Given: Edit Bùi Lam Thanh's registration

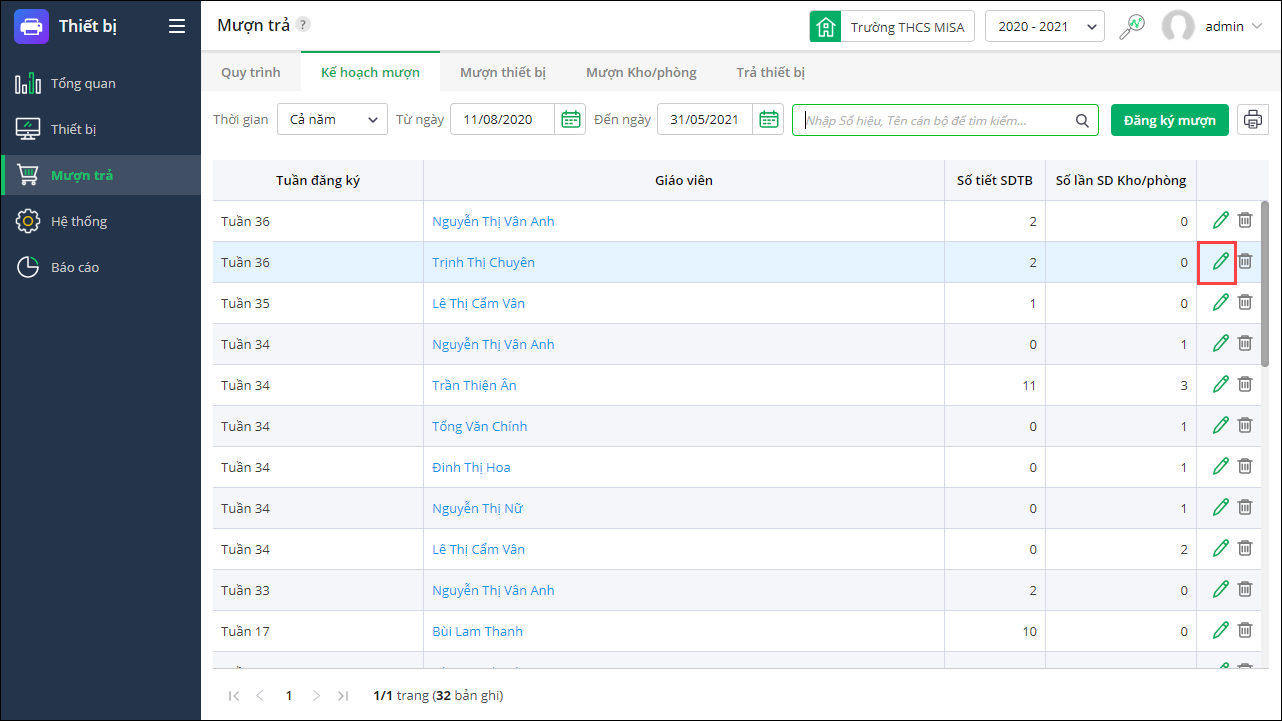Looking at the screenshot, I should pyautogui.click(x=1220, y=631).
